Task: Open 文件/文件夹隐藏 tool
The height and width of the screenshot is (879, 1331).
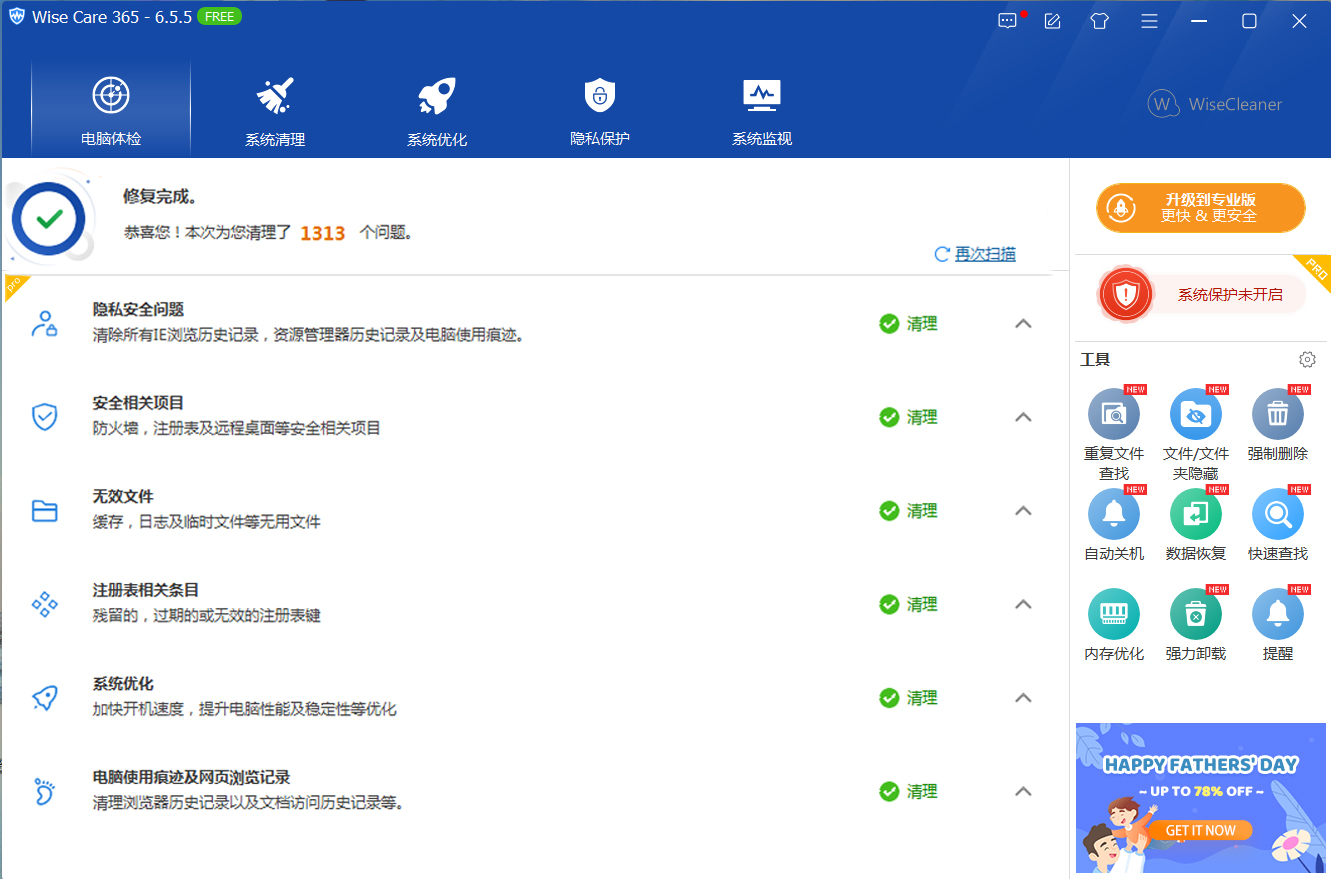Action: pos(1196,436)
